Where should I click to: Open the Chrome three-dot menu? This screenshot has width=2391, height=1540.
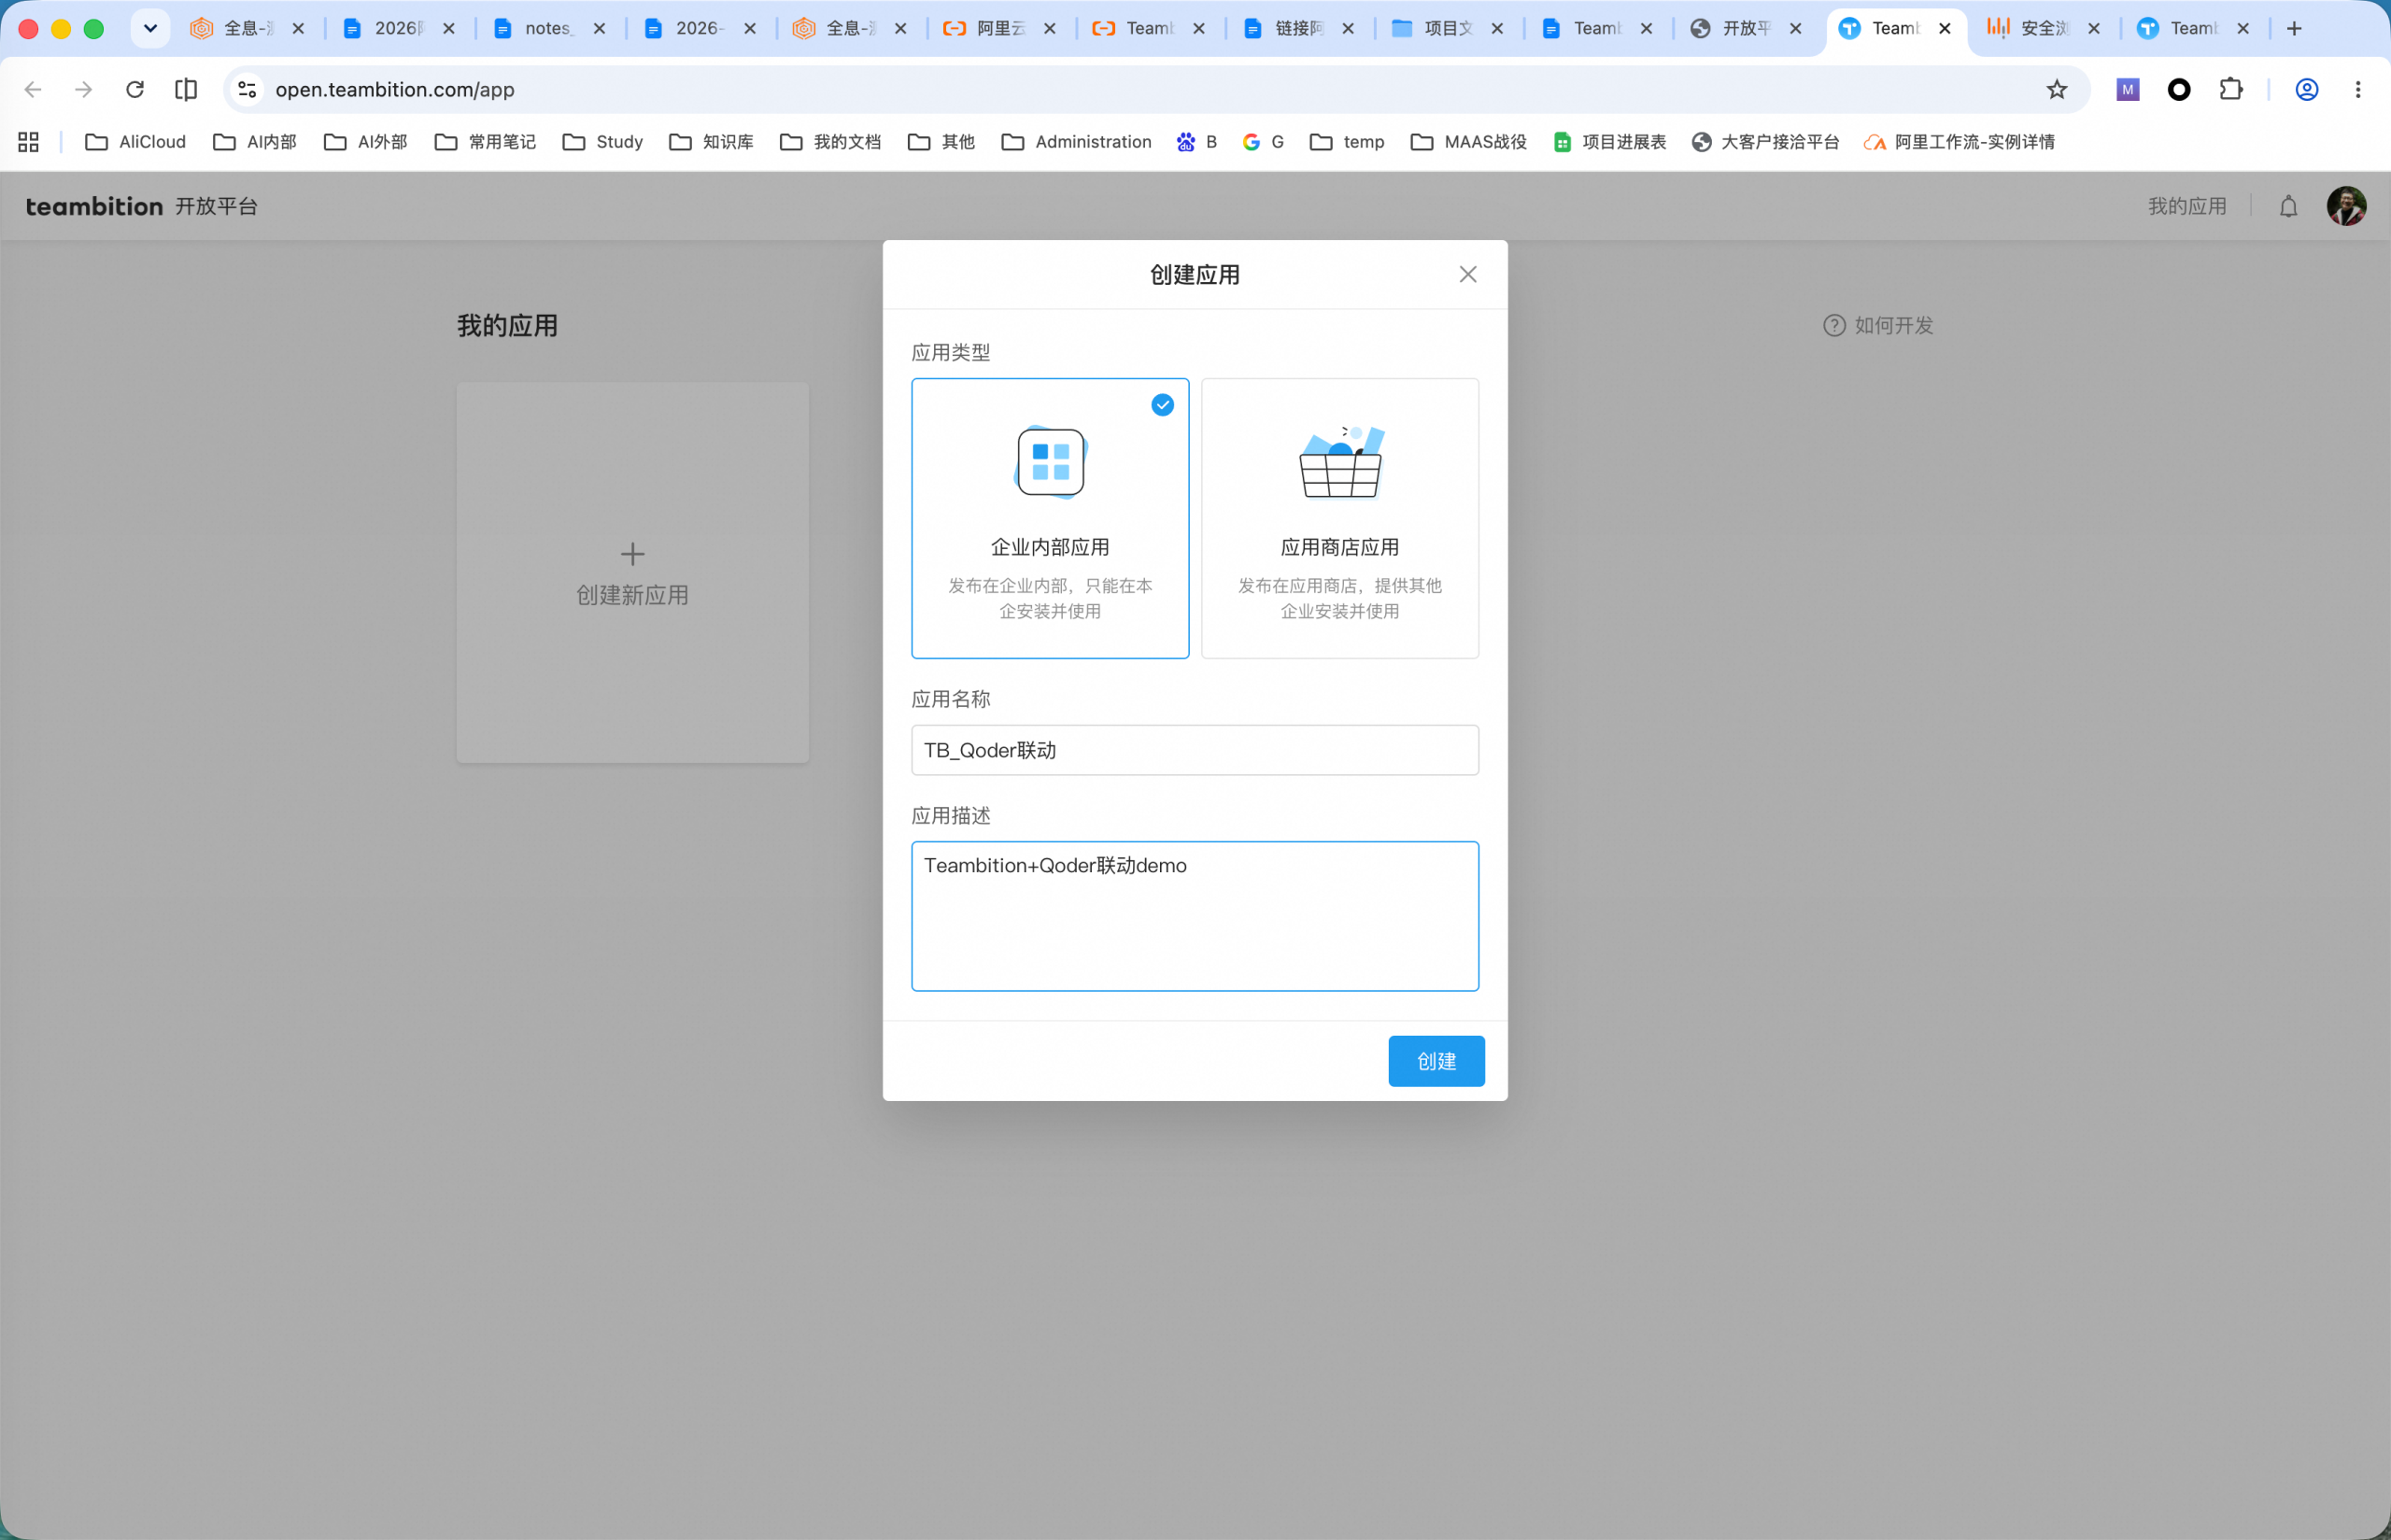2357,90
